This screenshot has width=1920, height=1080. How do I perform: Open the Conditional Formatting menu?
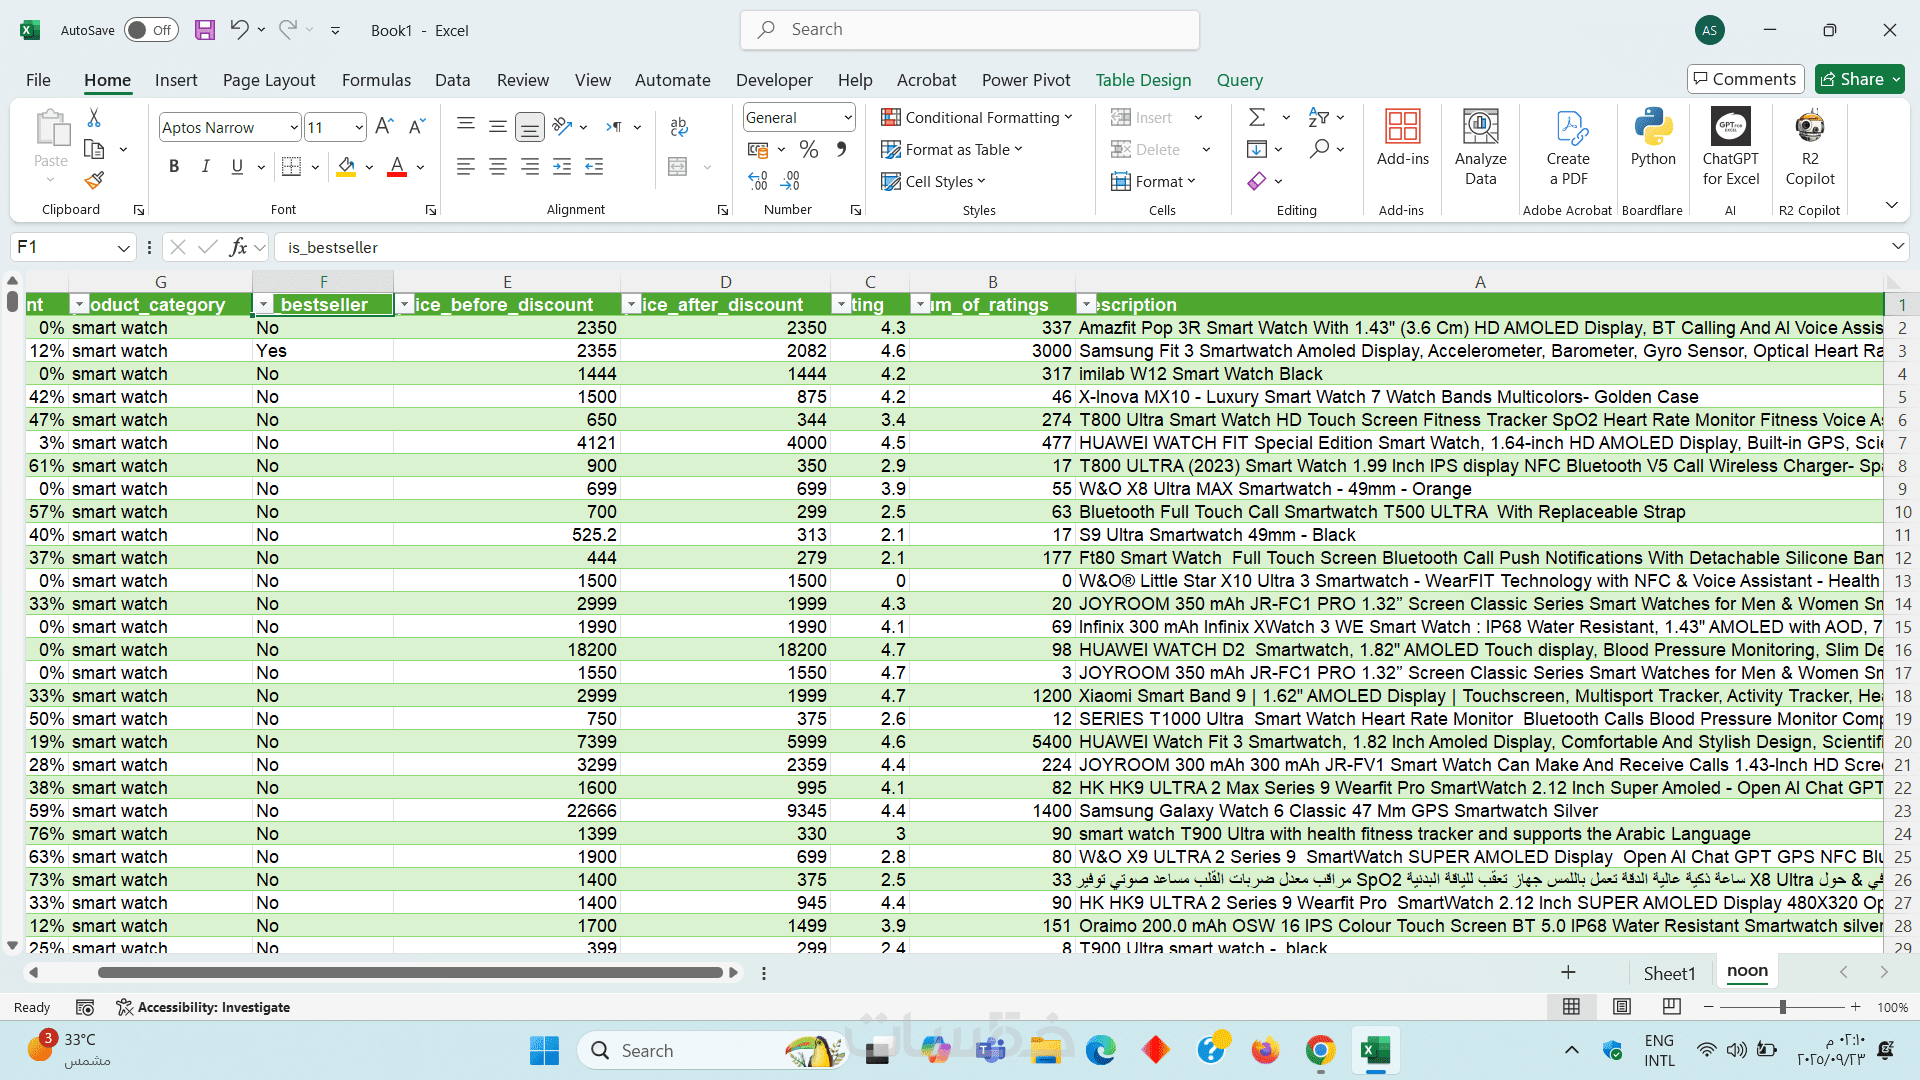(x=977, y=118)
